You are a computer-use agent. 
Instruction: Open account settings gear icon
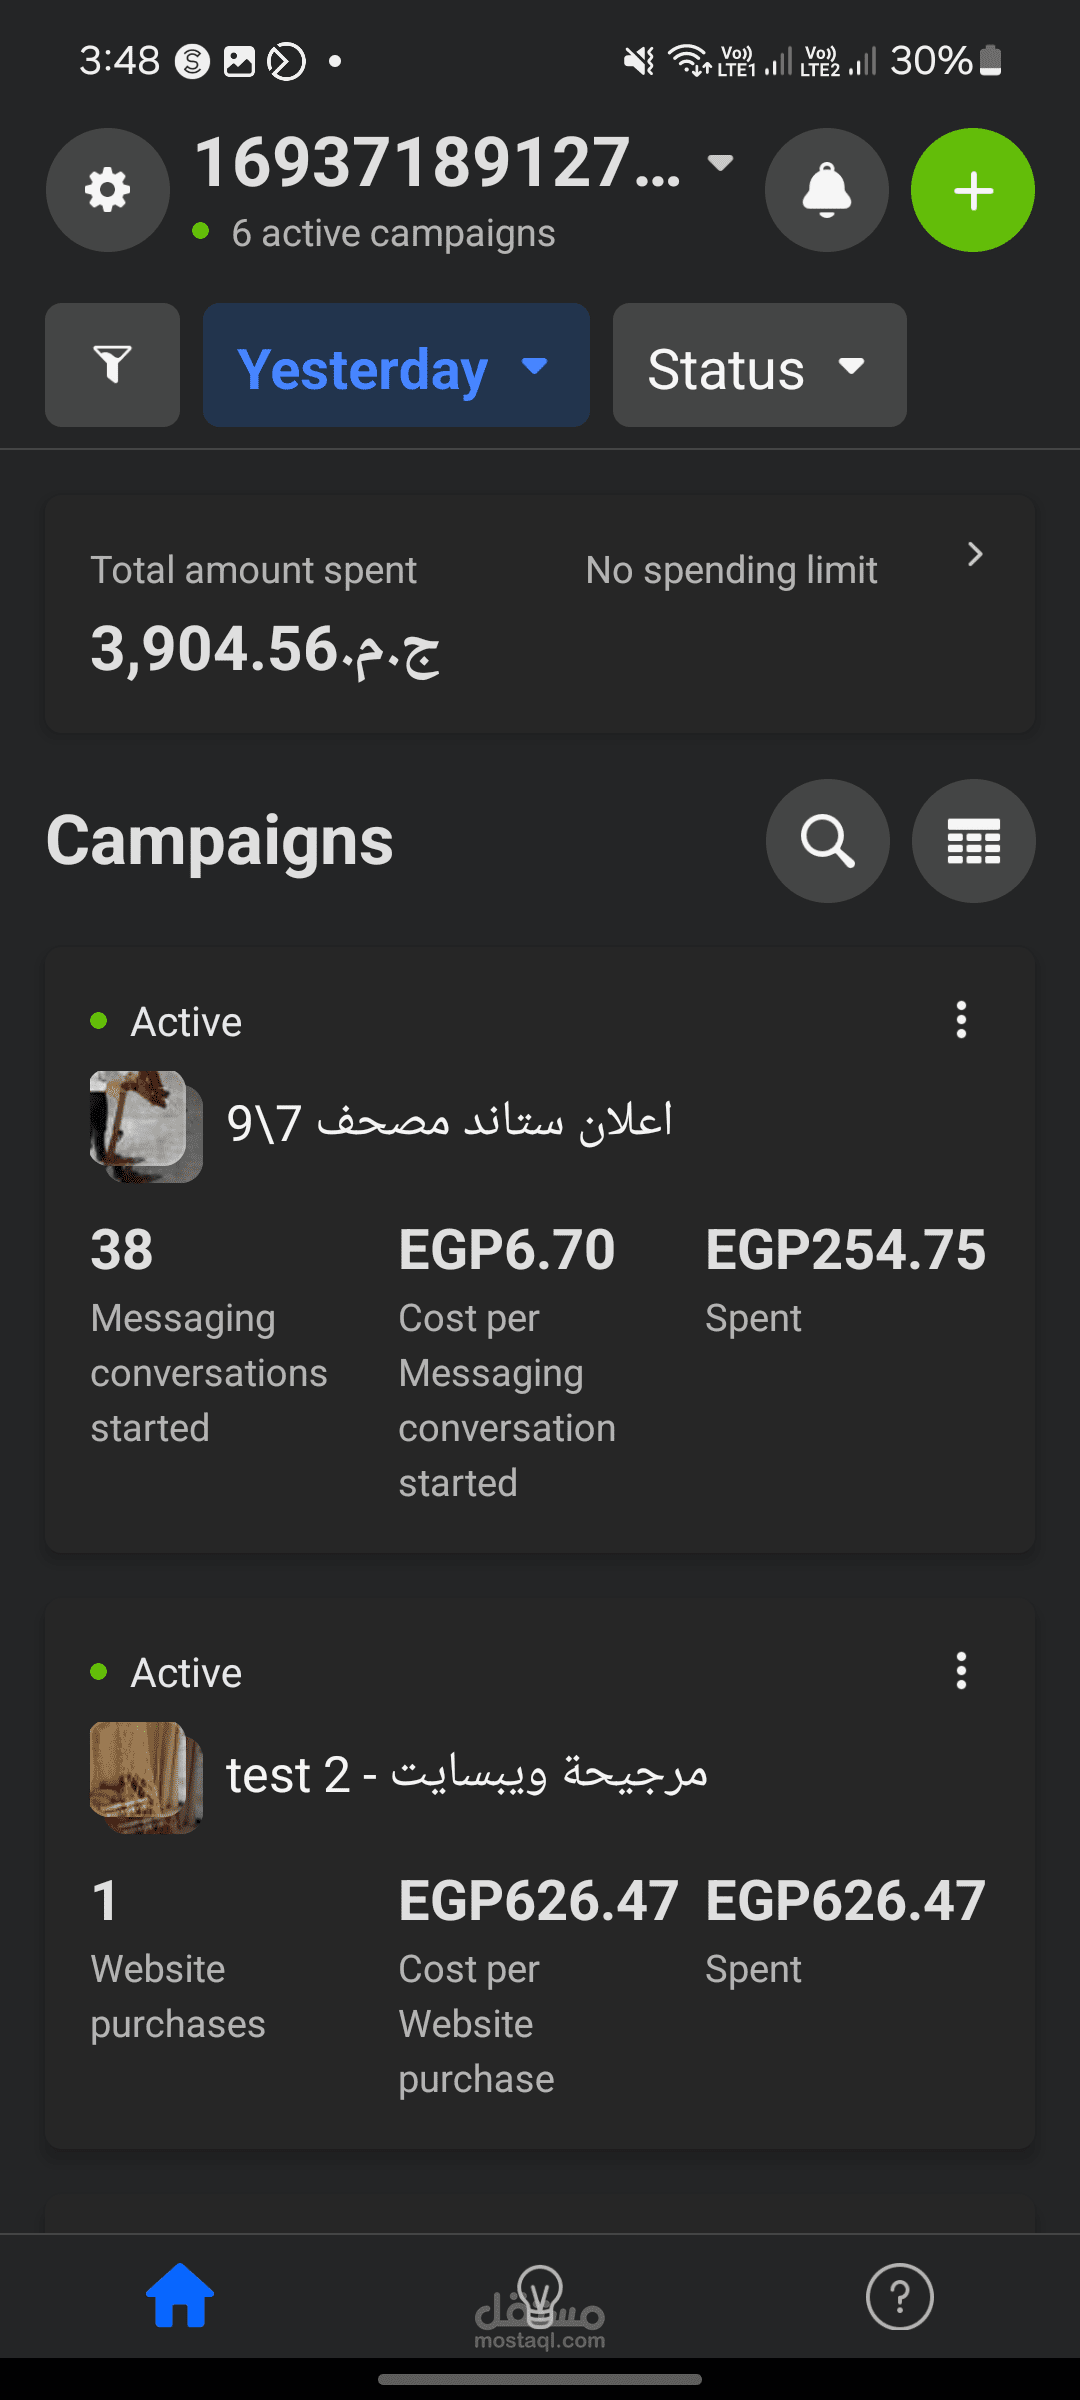[x=108, y=190]
